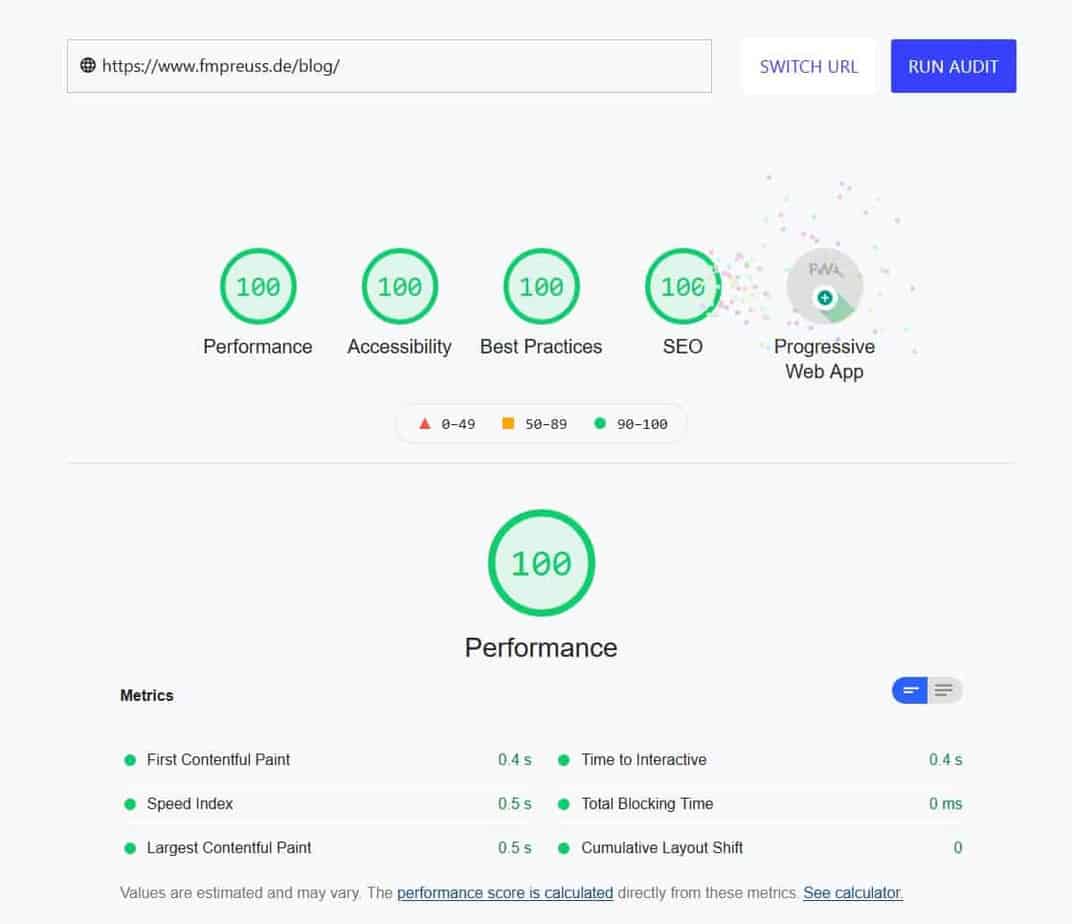Click the Accessibility label under gauge

(x=399, y=346)
